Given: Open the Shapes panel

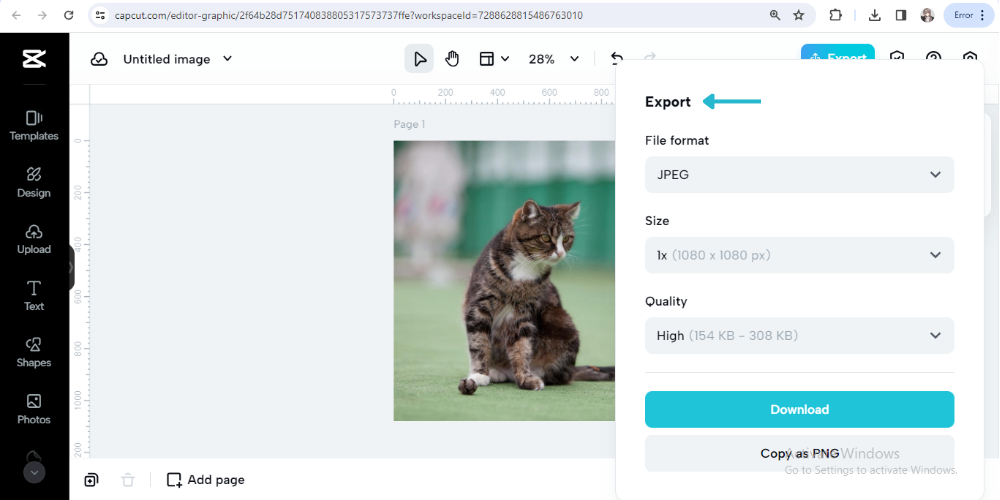Looking at the screenshot, I should pos(34,353).
